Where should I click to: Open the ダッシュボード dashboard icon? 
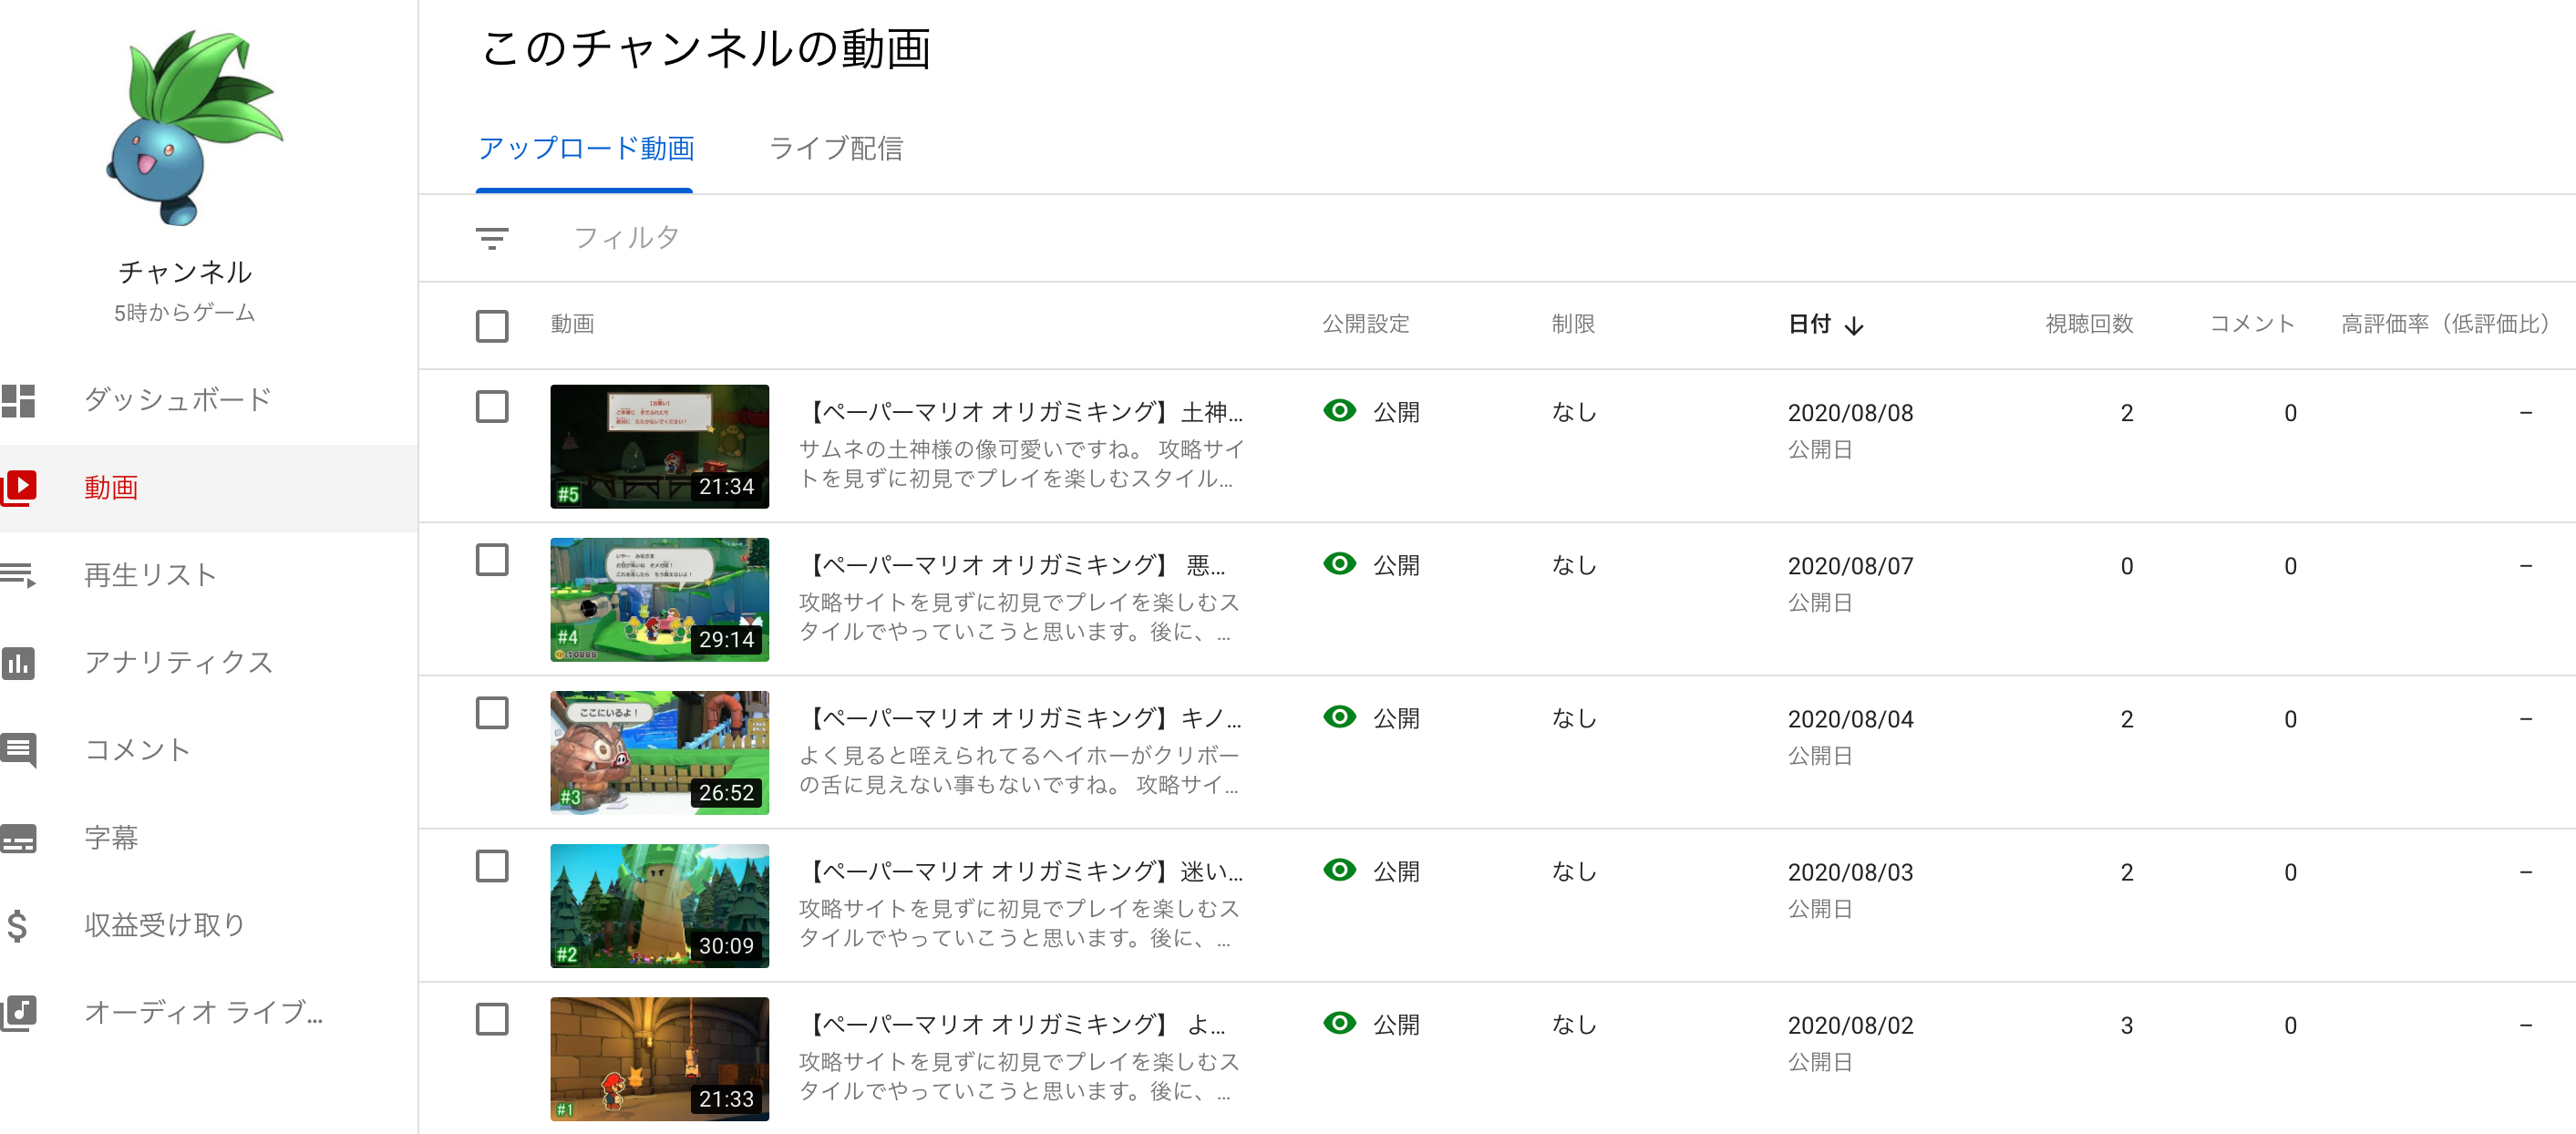18,400
